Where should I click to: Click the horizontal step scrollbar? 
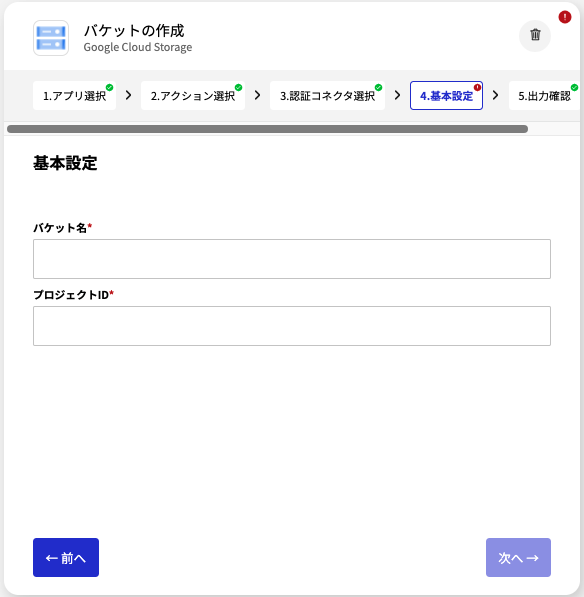click(x=267, y=129)
